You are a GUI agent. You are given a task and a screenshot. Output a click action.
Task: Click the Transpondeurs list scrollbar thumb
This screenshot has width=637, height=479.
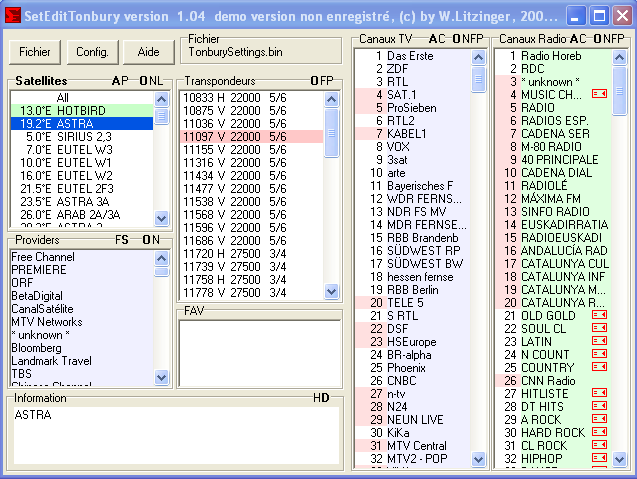click(x=332, y=132)
